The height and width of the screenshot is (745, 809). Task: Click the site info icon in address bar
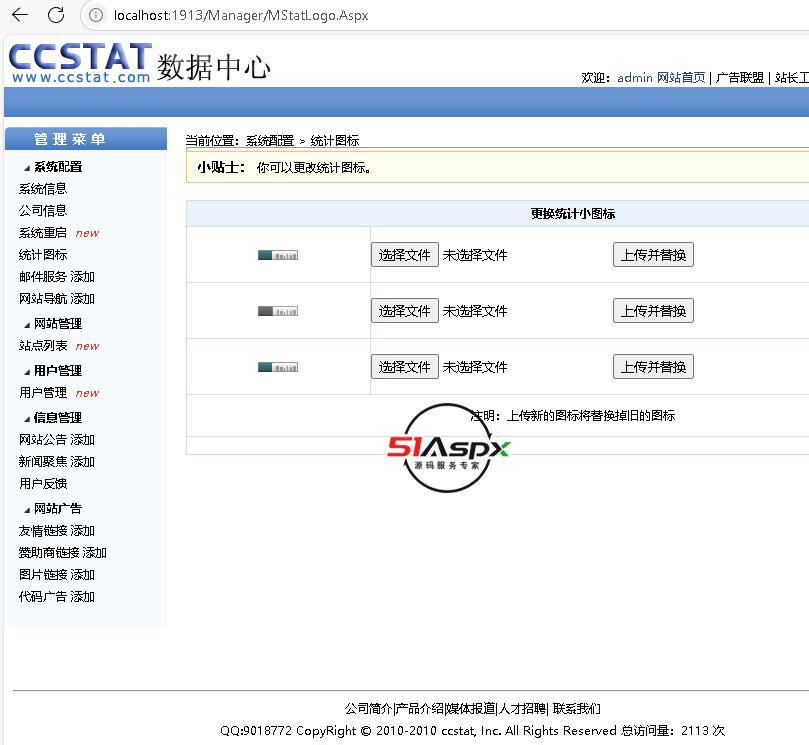point(97,15)
